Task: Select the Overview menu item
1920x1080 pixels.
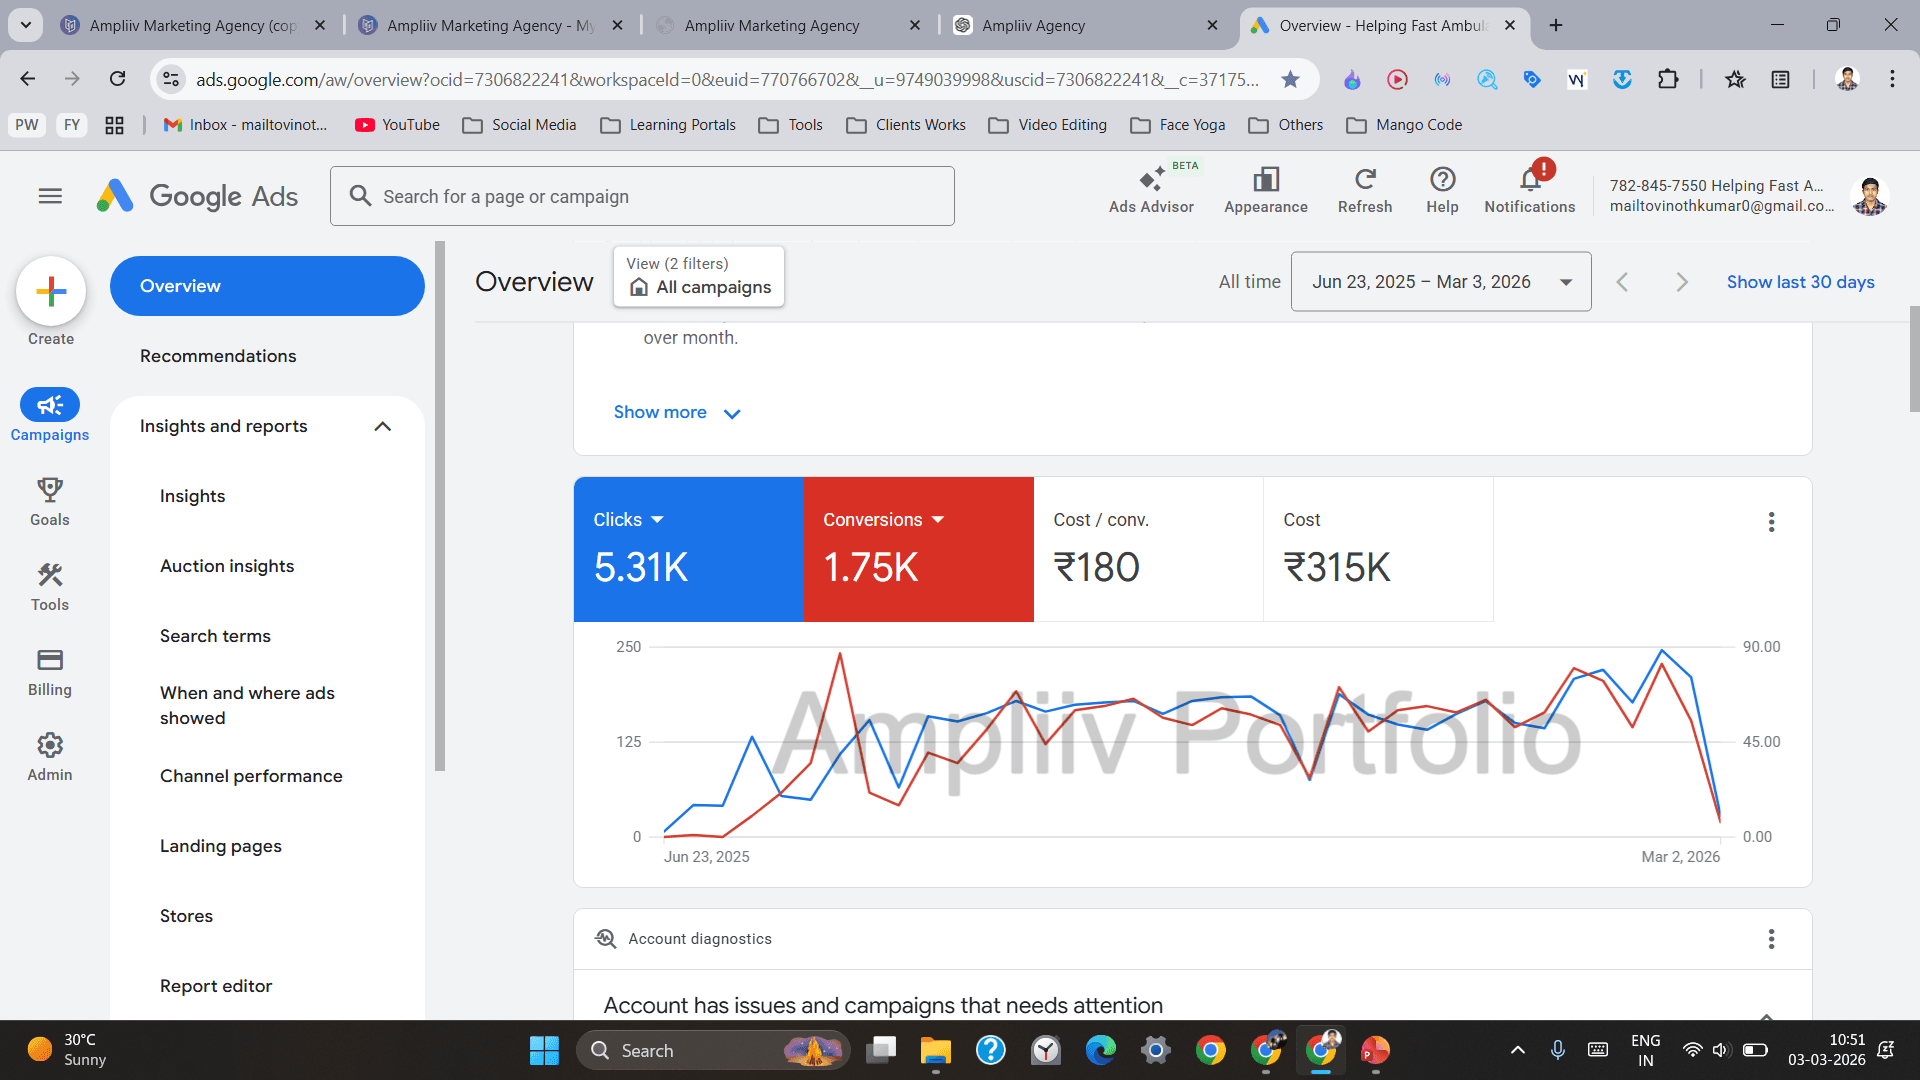Action: (267, 286)
